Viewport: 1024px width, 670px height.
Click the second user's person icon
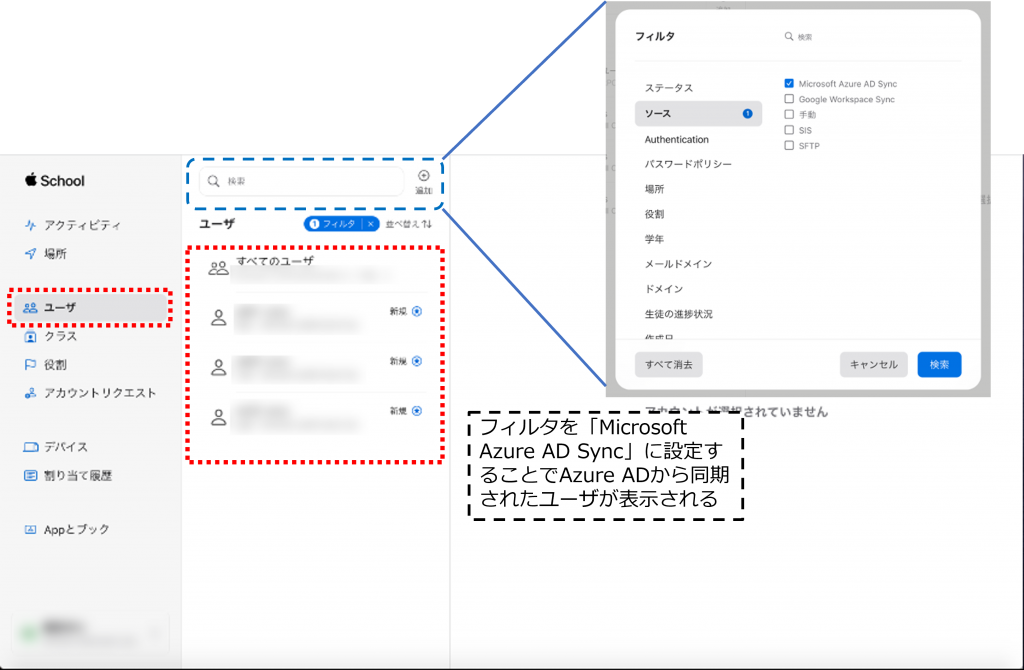pyautogui.click(x=218, y=368)
